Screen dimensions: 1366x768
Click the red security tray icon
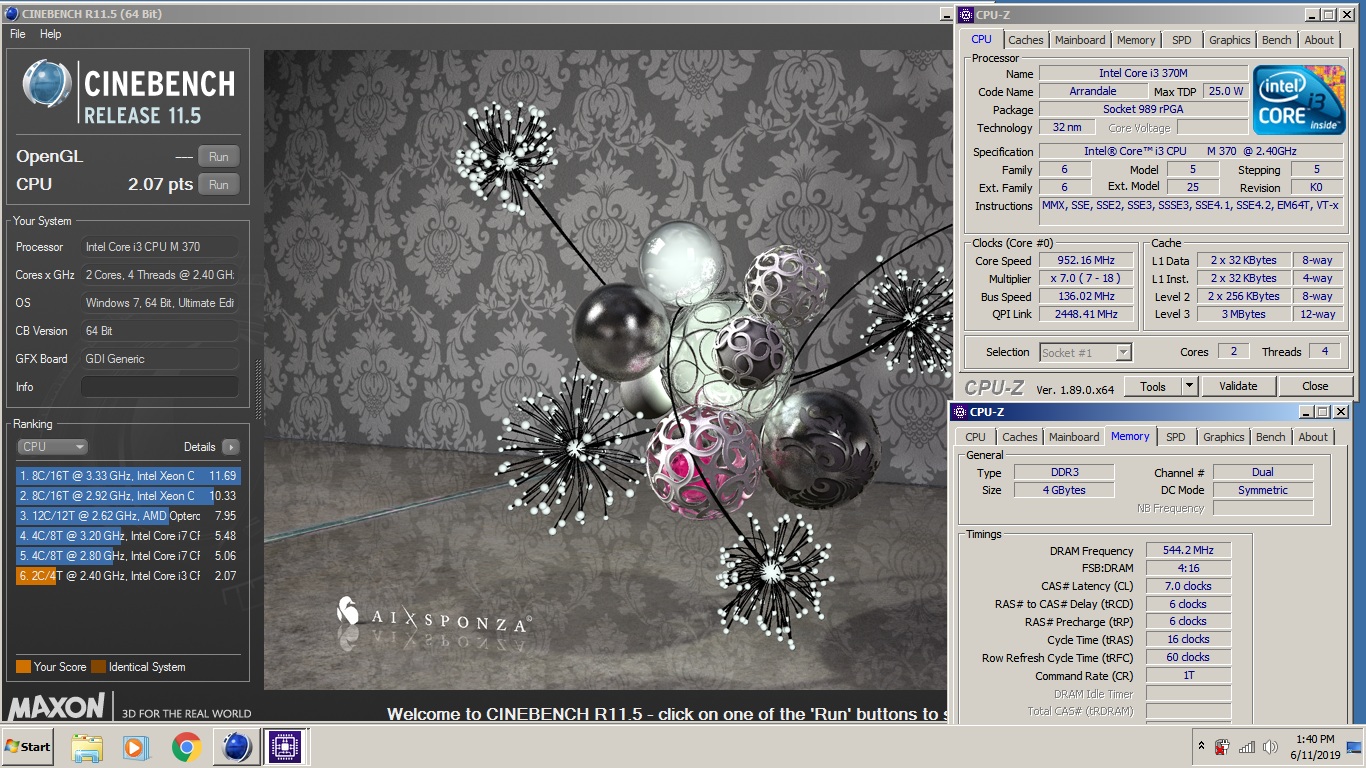[x=1222, y=747]
